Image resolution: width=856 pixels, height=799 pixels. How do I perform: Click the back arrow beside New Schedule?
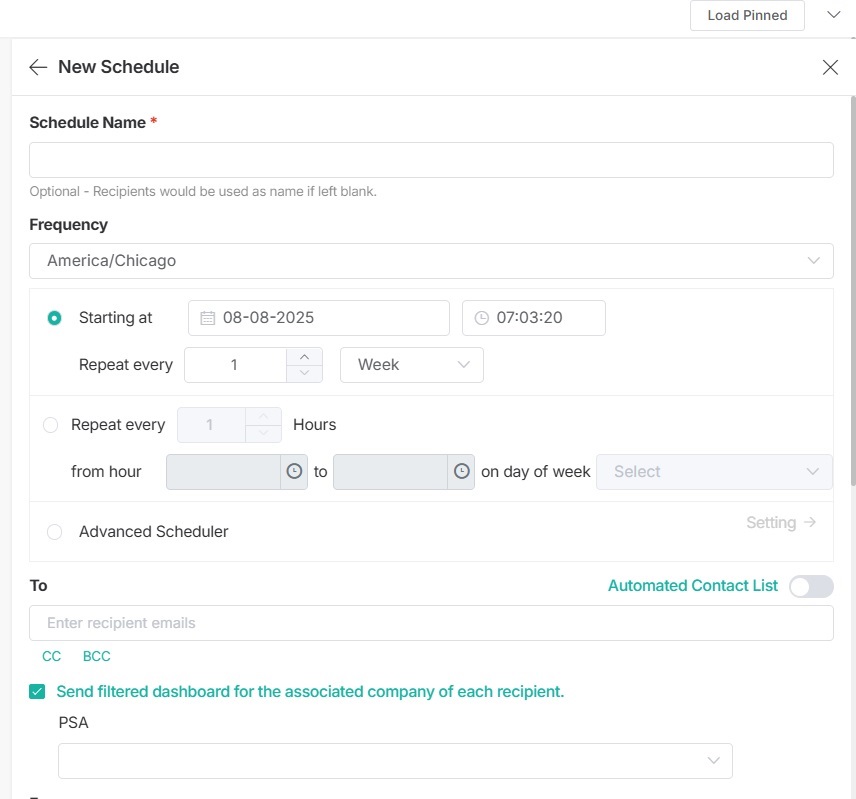(38, 67)
